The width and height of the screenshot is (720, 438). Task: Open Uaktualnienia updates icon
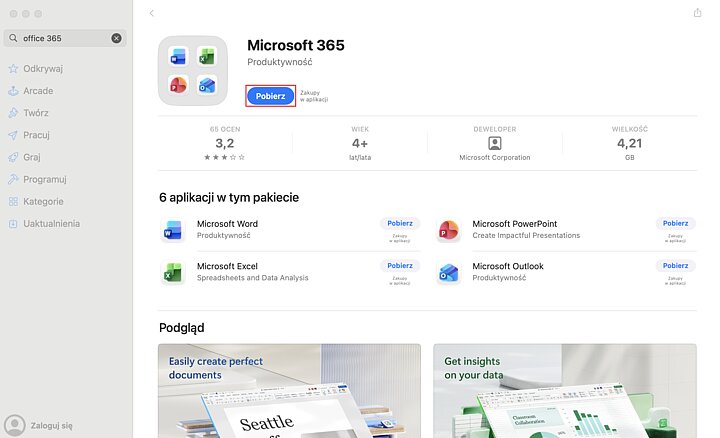tap(13, 224)
